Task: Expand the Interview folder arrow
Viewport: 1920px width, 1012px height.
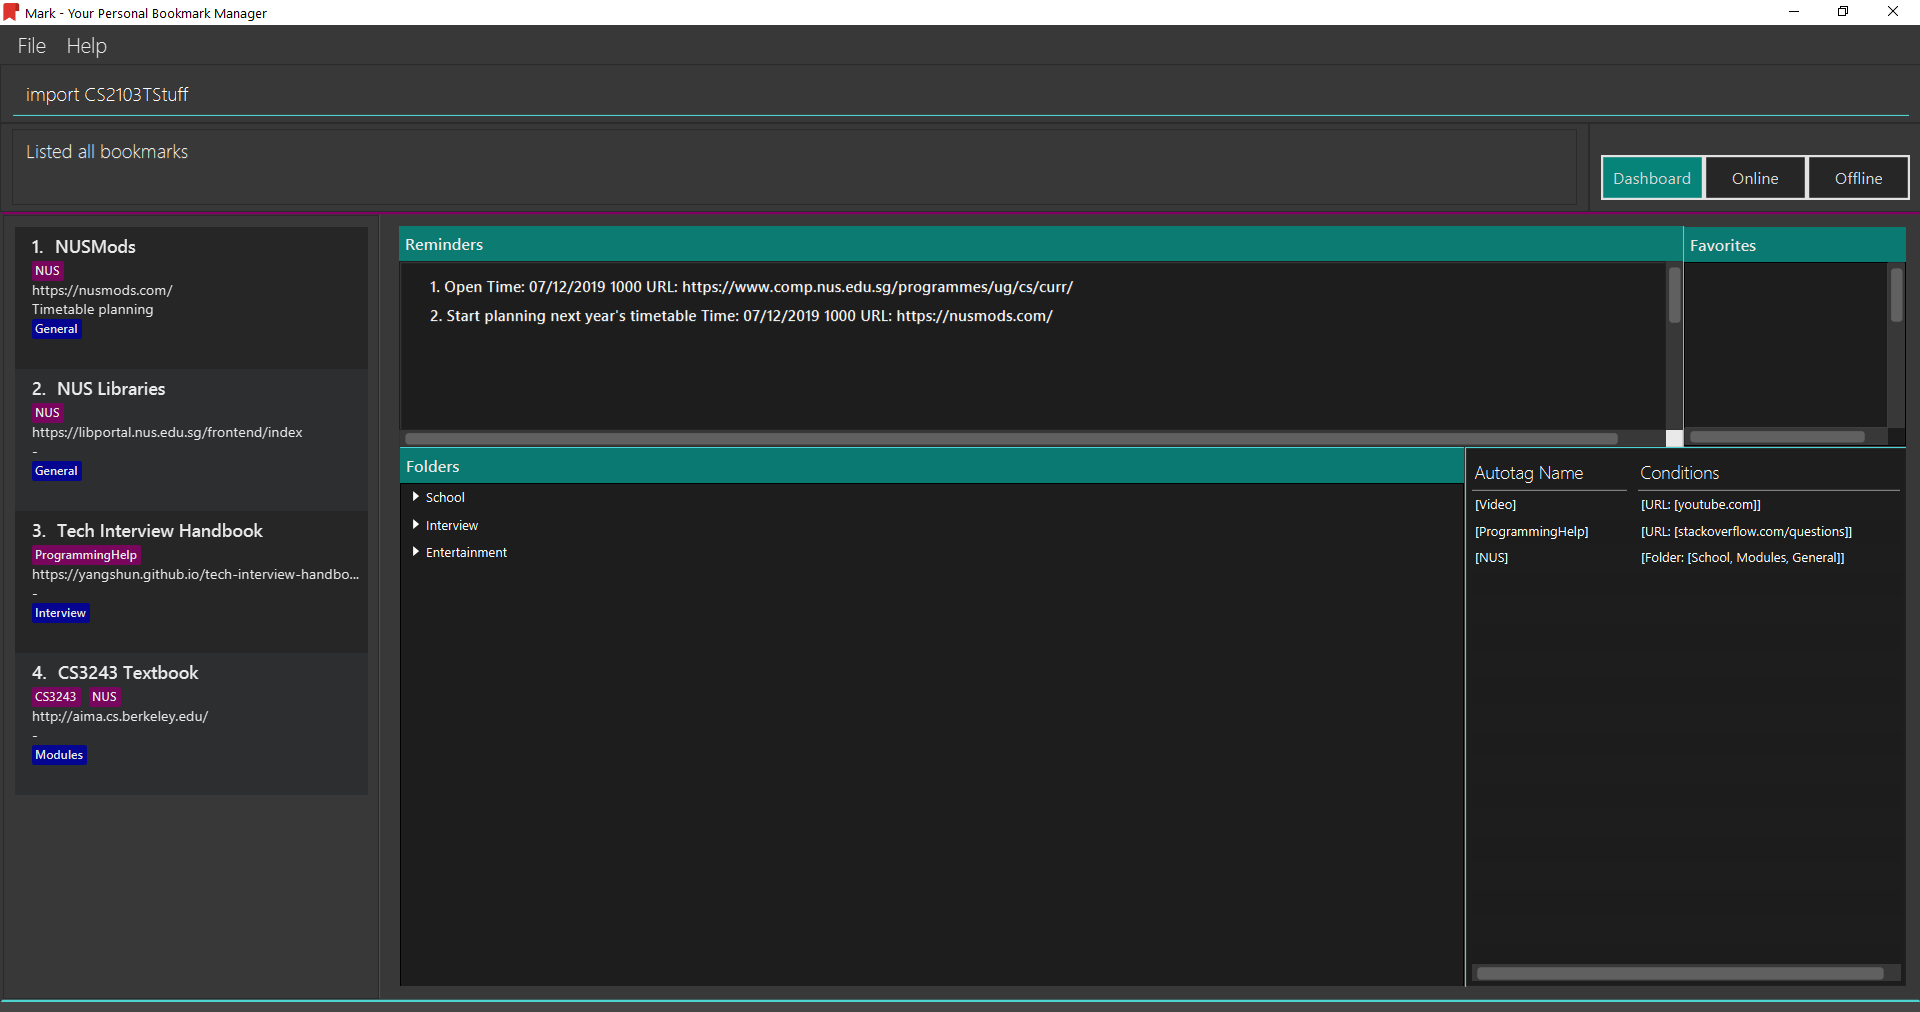Action: point(416,524)
